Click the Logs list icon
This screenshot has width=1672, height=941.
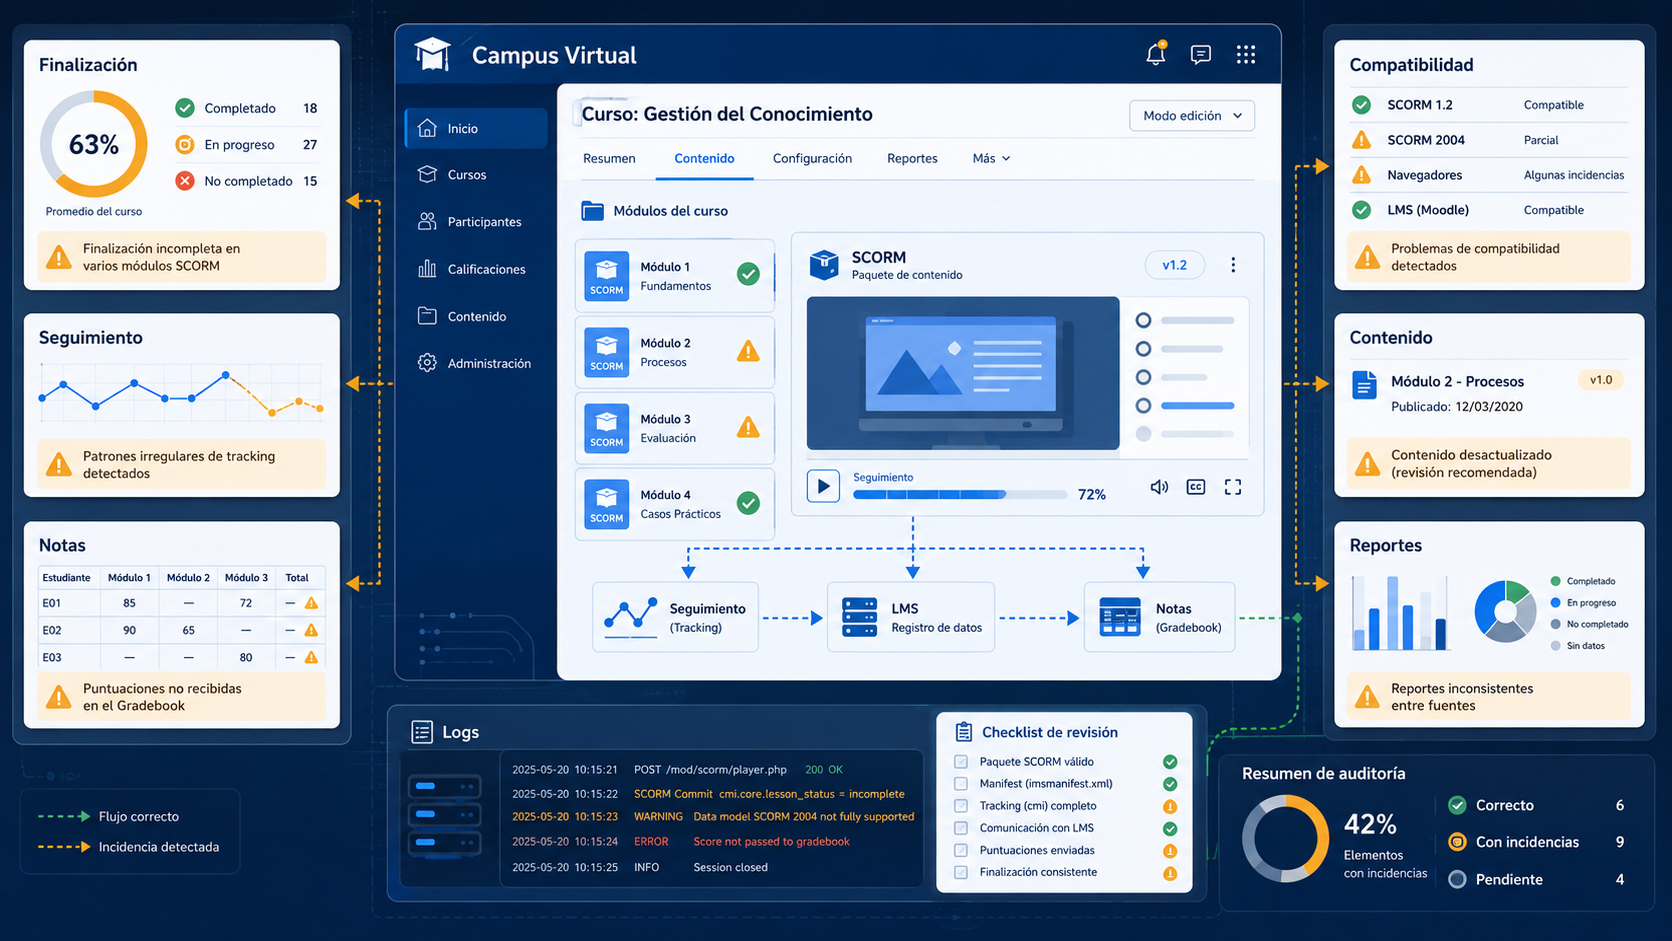[422, 732]
